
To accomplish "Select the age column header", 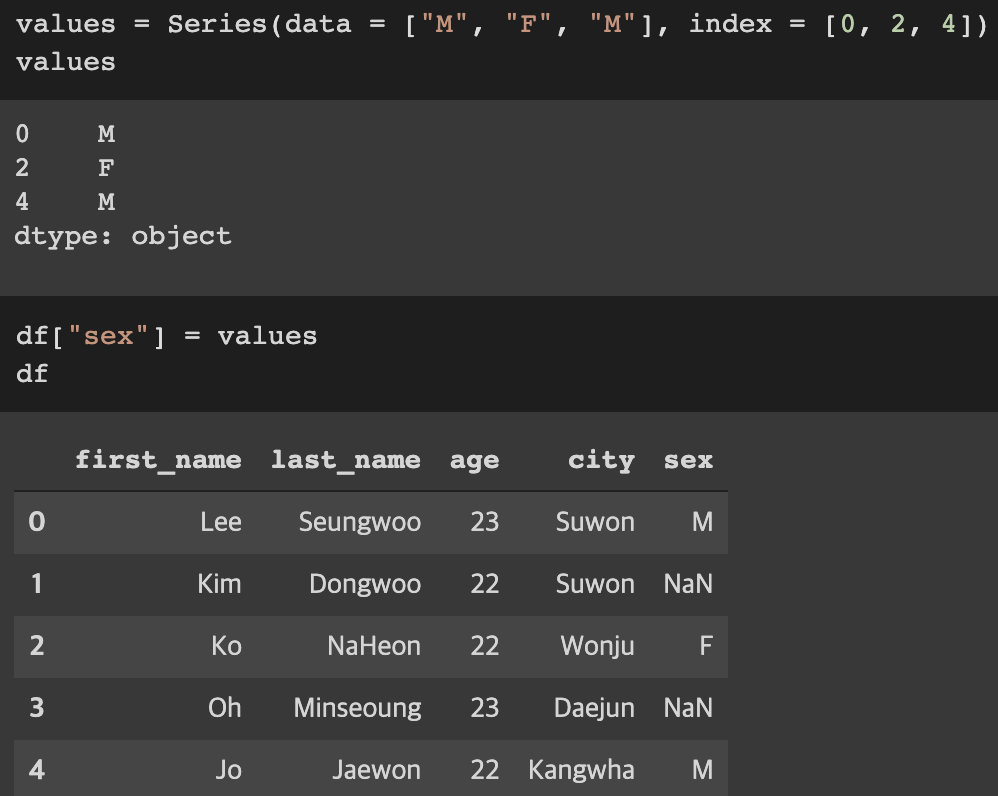I will 474,461.
